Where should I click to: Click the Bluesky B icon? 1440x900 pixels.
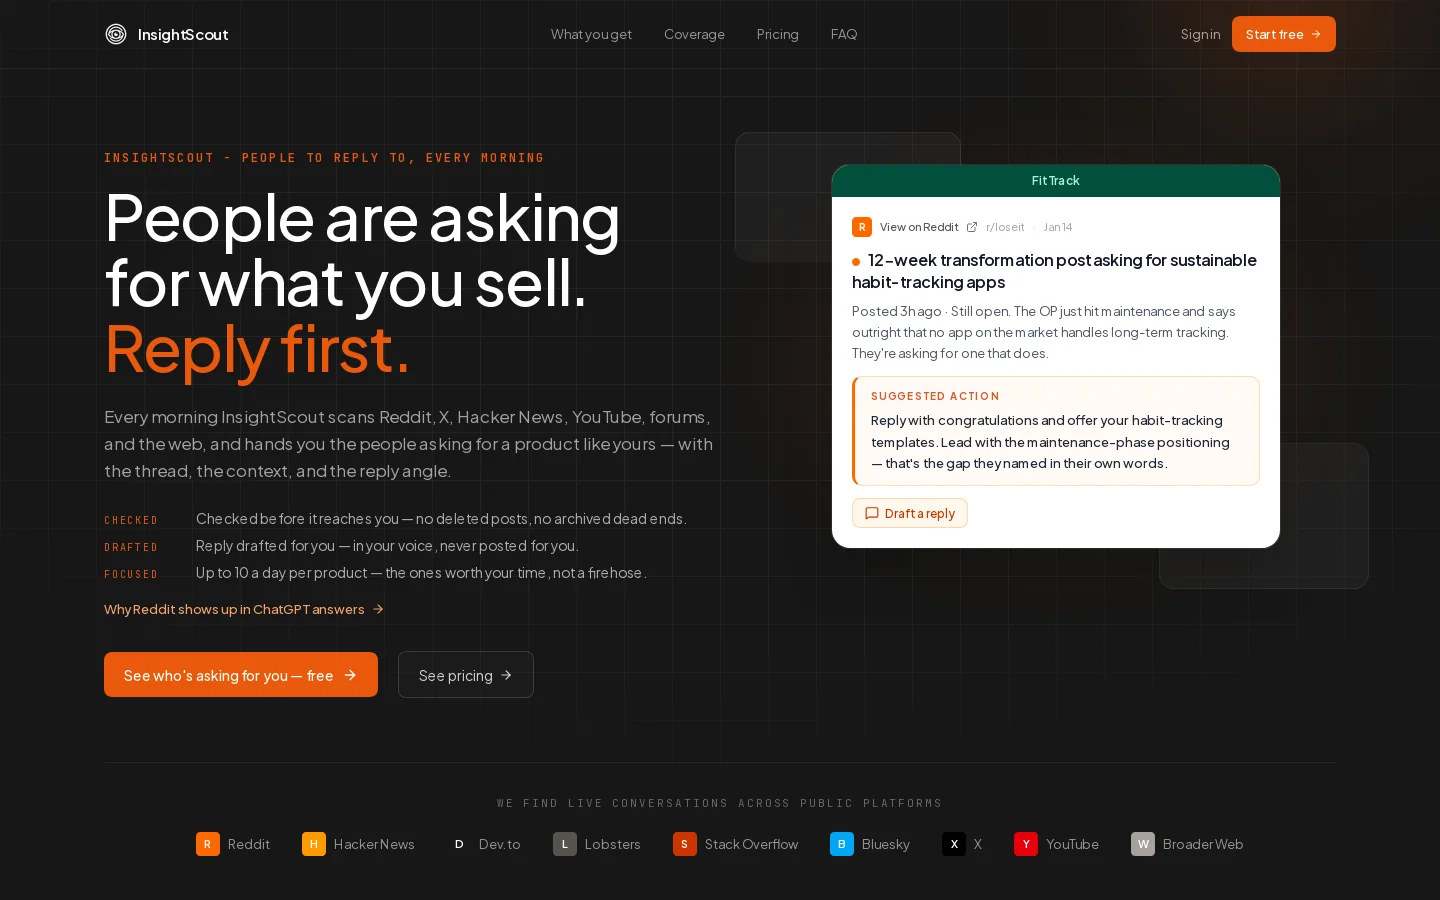[842, 844]
